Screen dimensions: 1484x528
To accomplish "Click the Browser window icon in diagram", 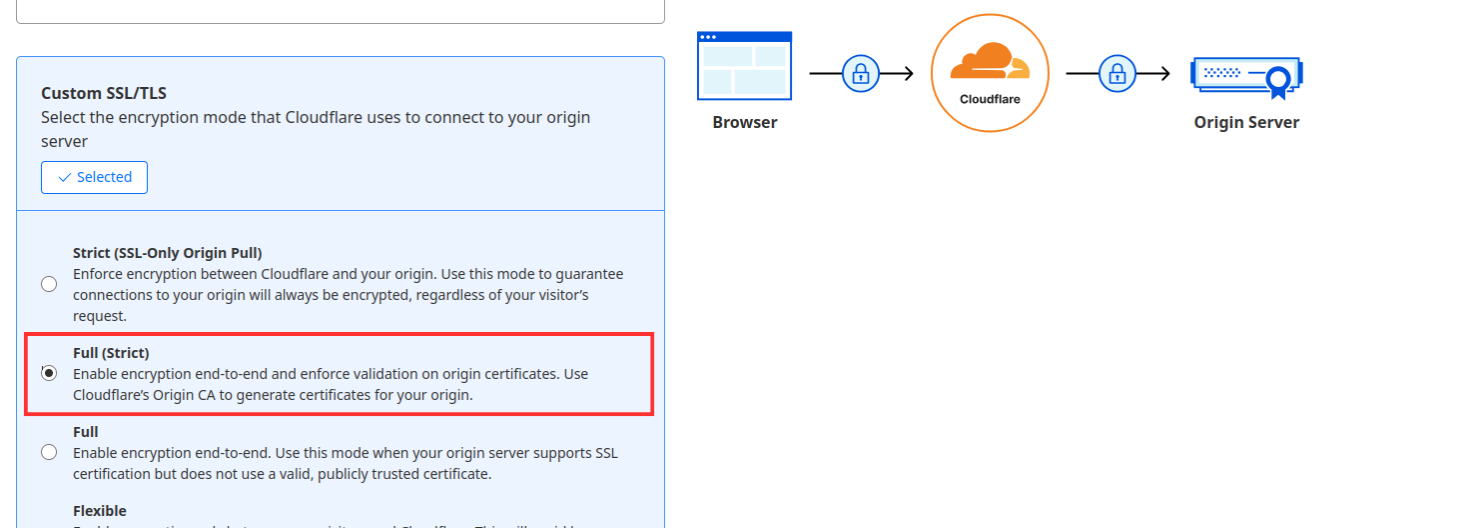I will pyautogui.click(x=744, y=66).
